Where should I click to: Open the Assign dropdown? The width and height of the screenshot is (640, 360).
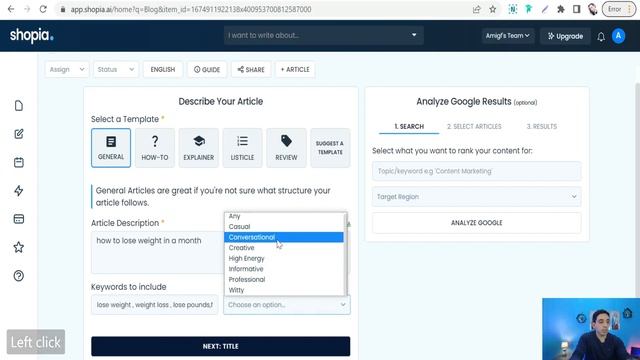(x=67, y=69)
